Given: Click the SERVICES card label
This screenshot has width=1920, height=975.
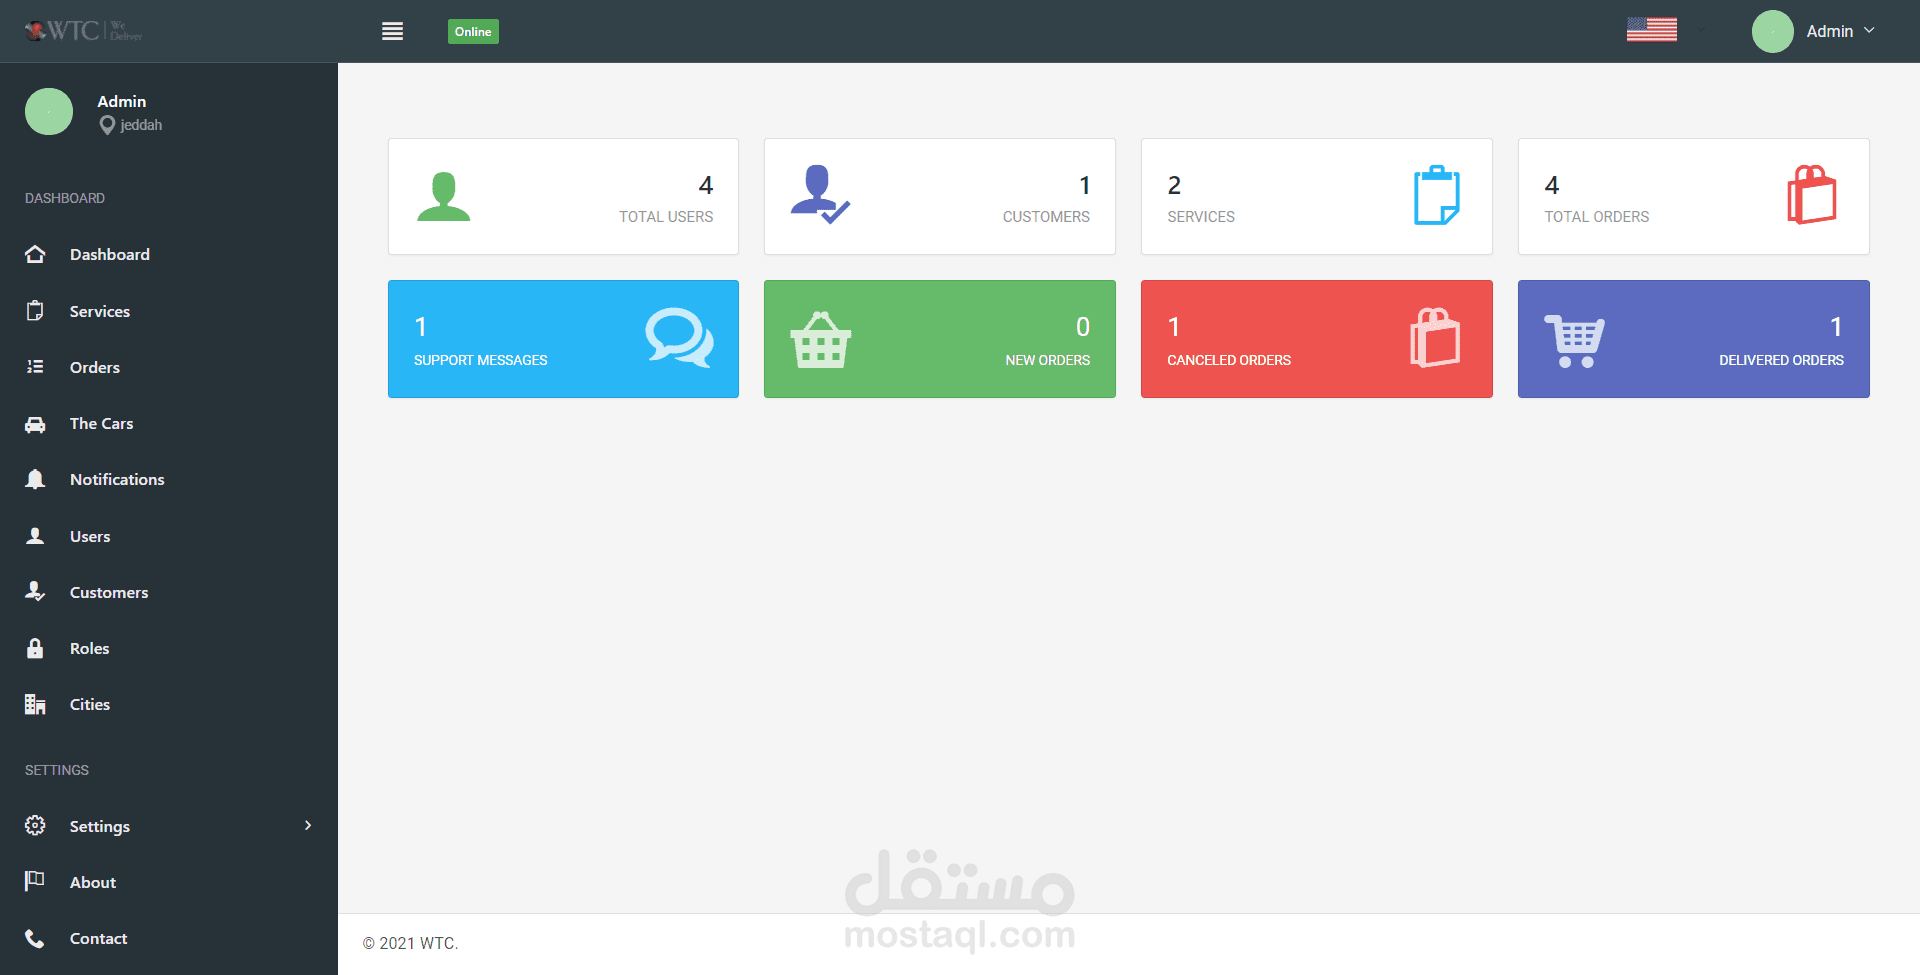Looking at the screenshot, I should [x=1201, y=216].
